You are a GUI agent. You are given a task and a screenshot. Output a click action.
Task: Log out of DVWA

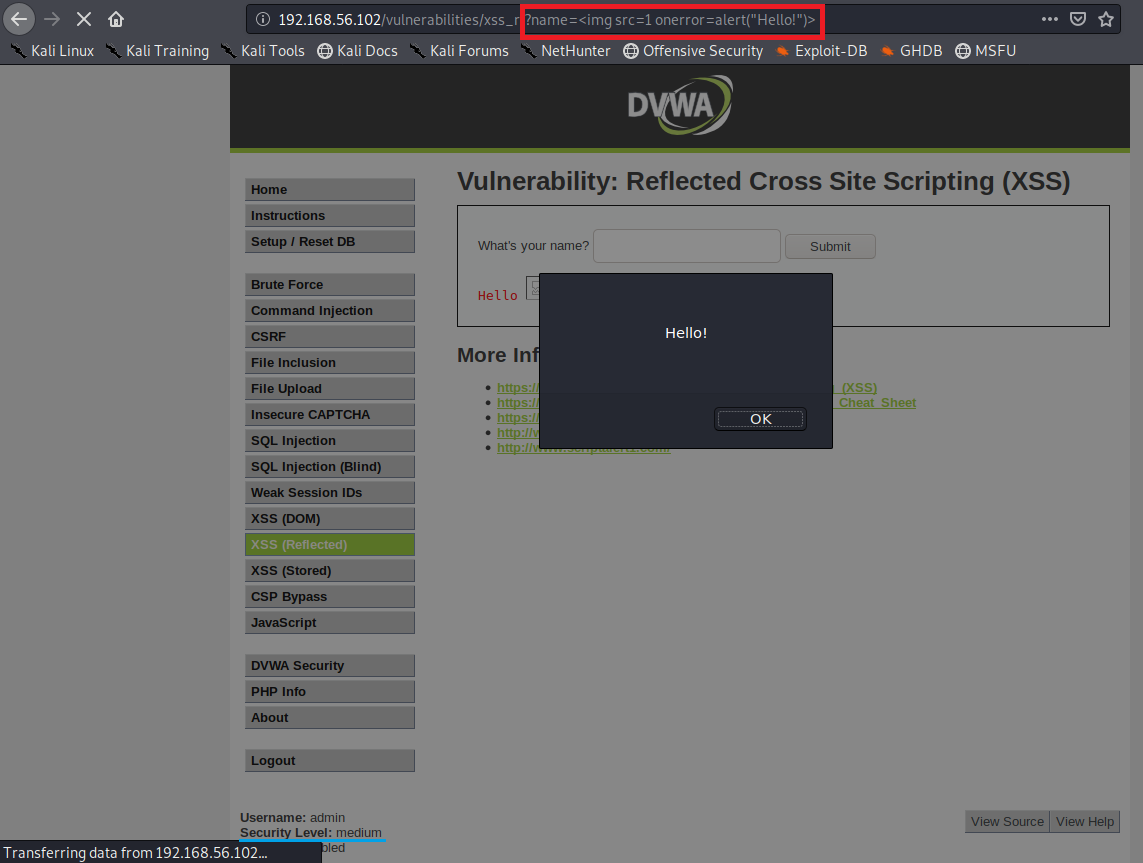[329, 761]
